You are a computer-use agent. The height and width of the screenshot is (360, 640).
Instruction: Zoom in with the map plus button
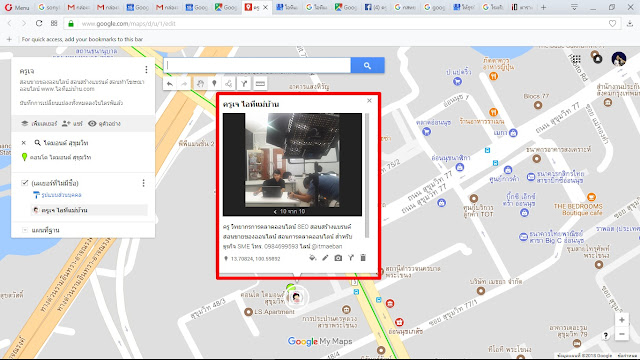[x=622, y=320]
